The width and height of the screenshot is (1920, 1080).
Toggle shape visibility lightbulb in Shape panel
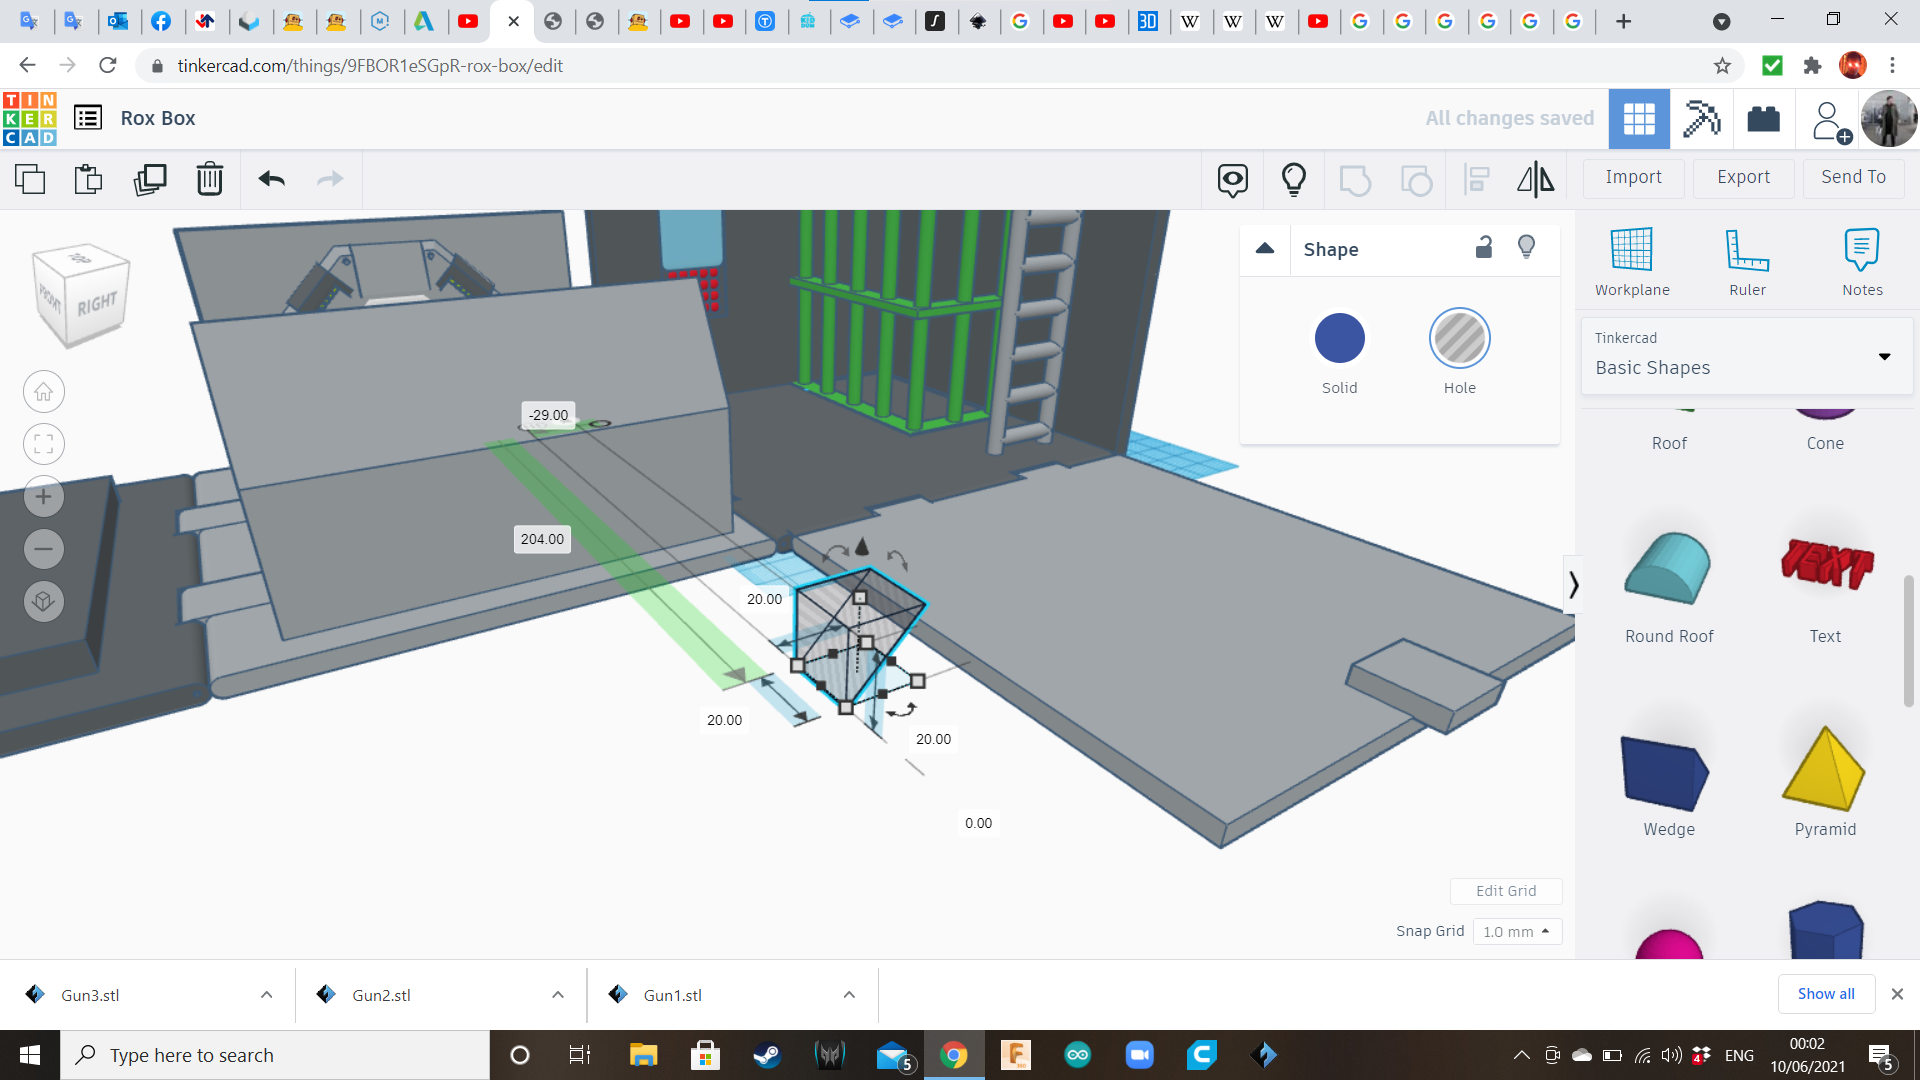pyautogui.click(x=1526, y=247)
